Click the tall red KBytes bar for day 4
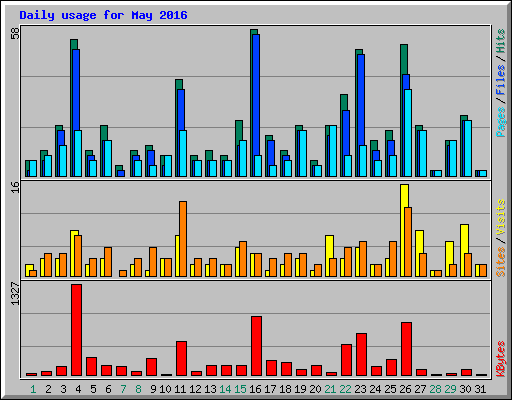Screen dimensions: 512x400 [76, 330]
